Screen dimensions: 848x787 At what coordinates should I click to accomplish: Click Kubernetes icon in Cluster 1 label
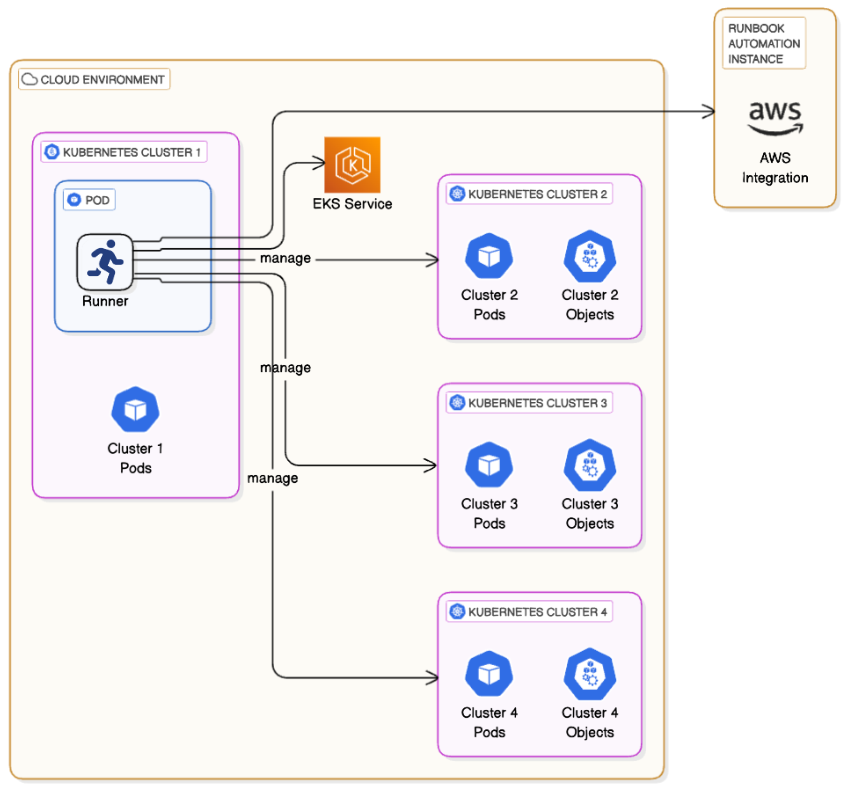tap(52, 152)
